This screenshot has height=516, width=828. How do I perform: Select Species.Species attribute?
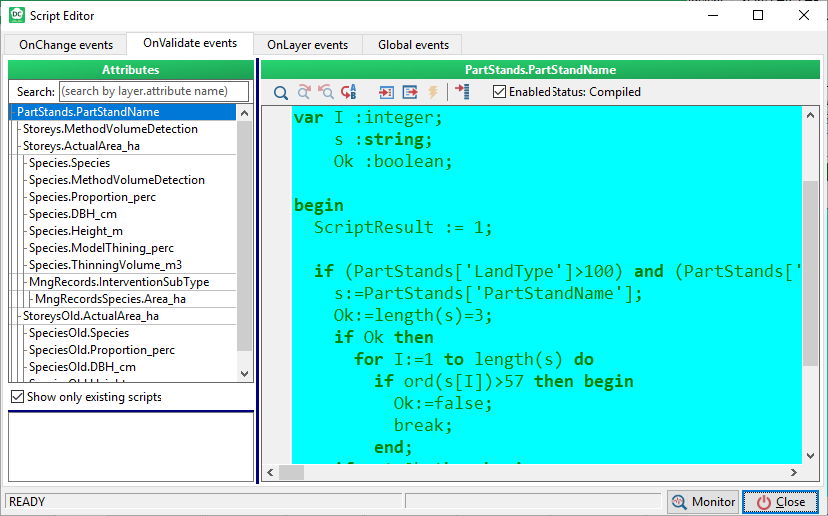click(x=69, y=163)
